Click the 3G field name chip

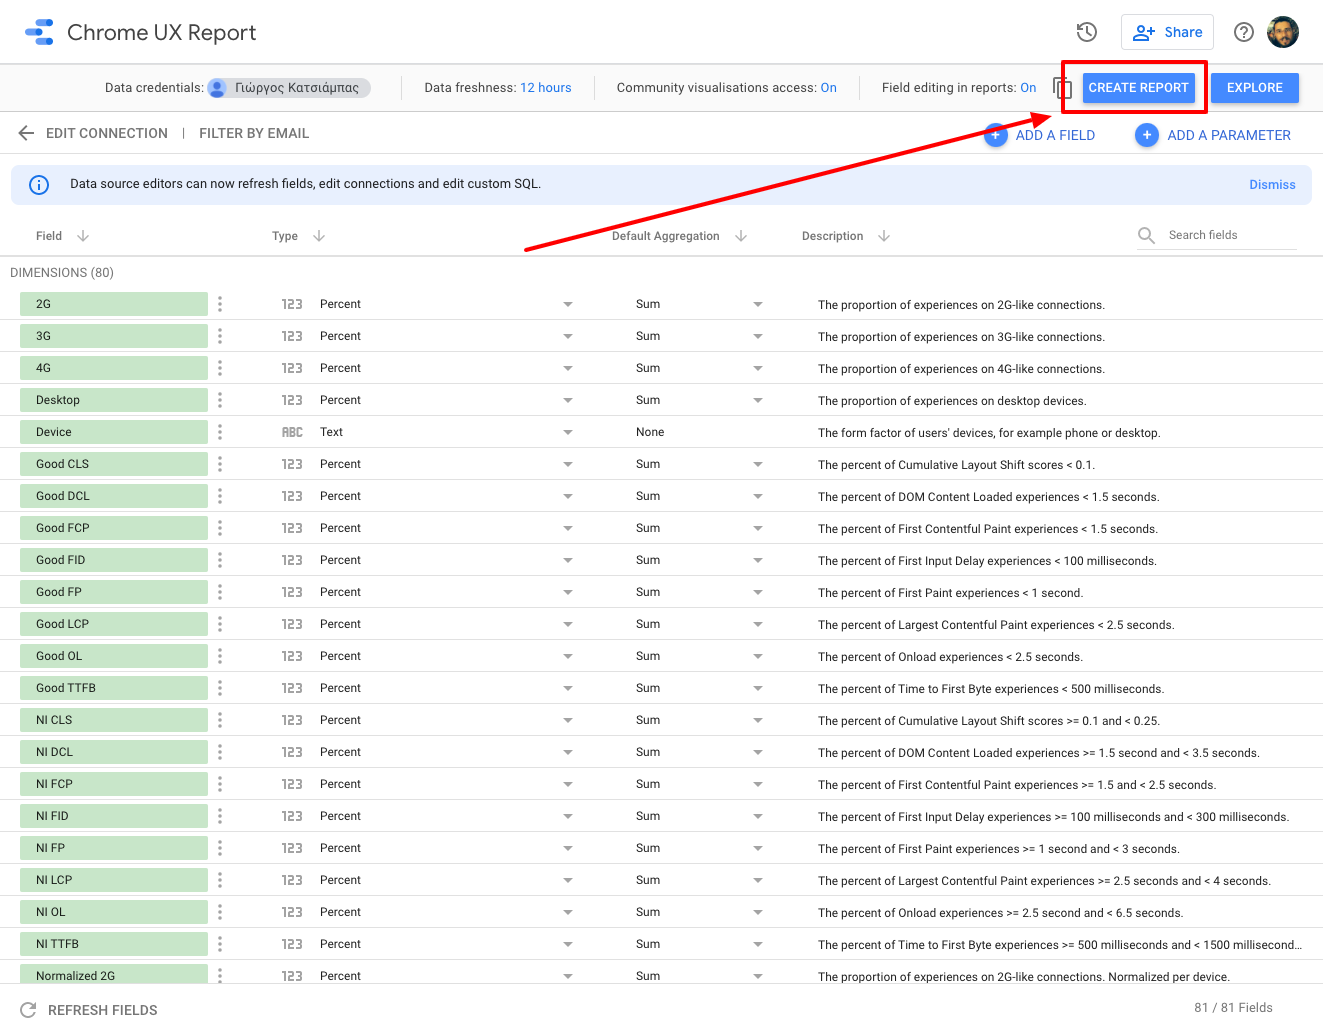[x=114, y=336]
